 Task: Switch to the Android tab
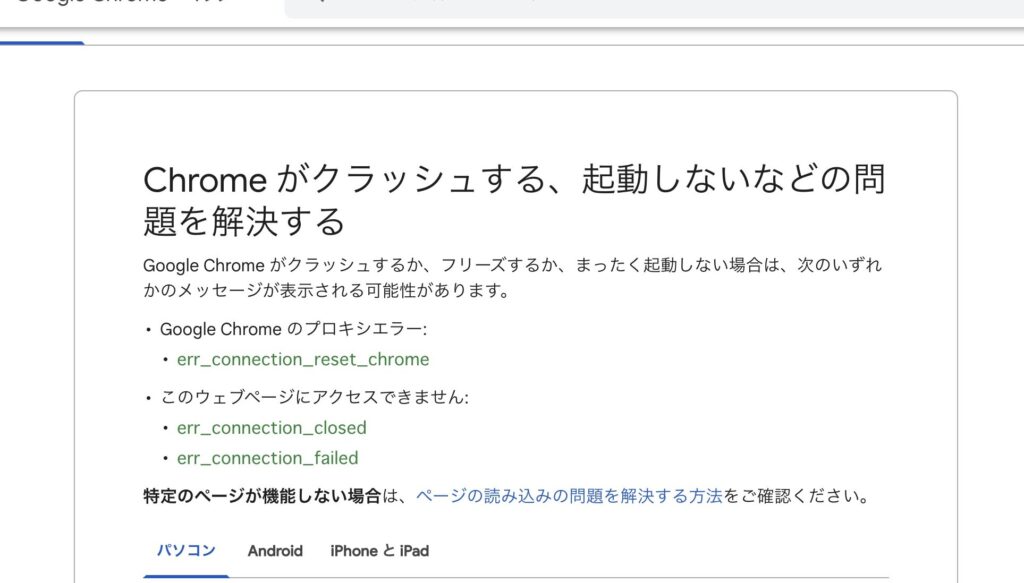[x=275, y=551]
